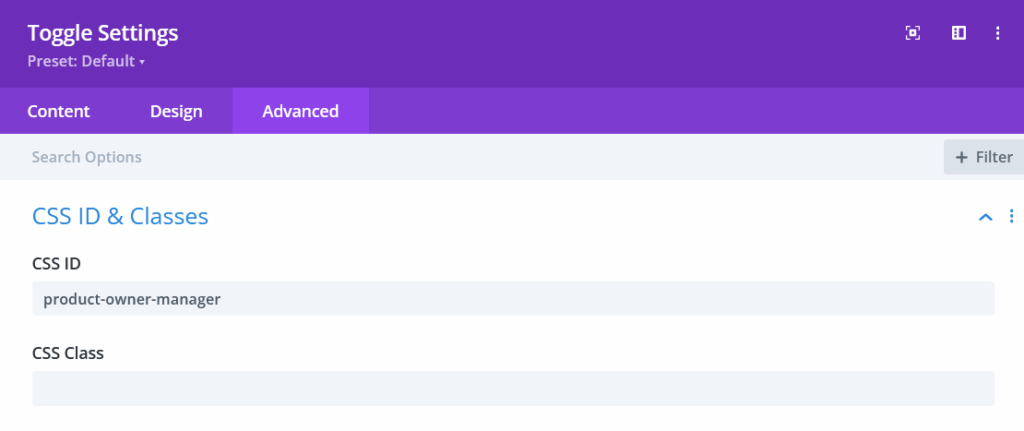Click the CSS ID field label

click(56, 264)
